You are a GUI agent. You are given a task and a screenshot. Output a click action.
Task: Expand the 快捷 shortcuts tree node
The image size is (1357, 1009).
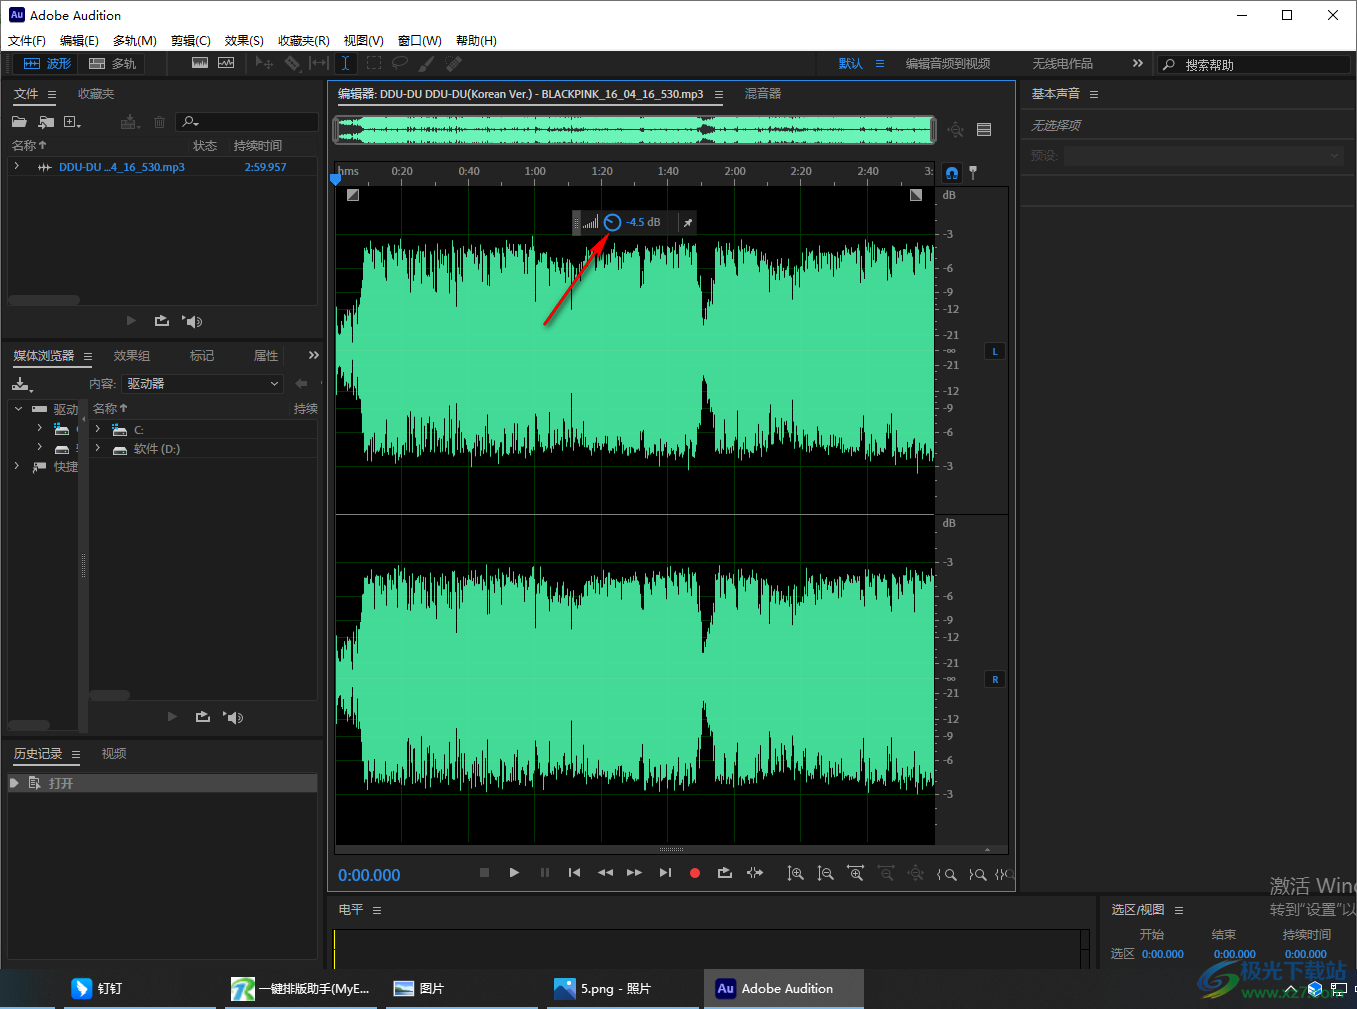17,466
